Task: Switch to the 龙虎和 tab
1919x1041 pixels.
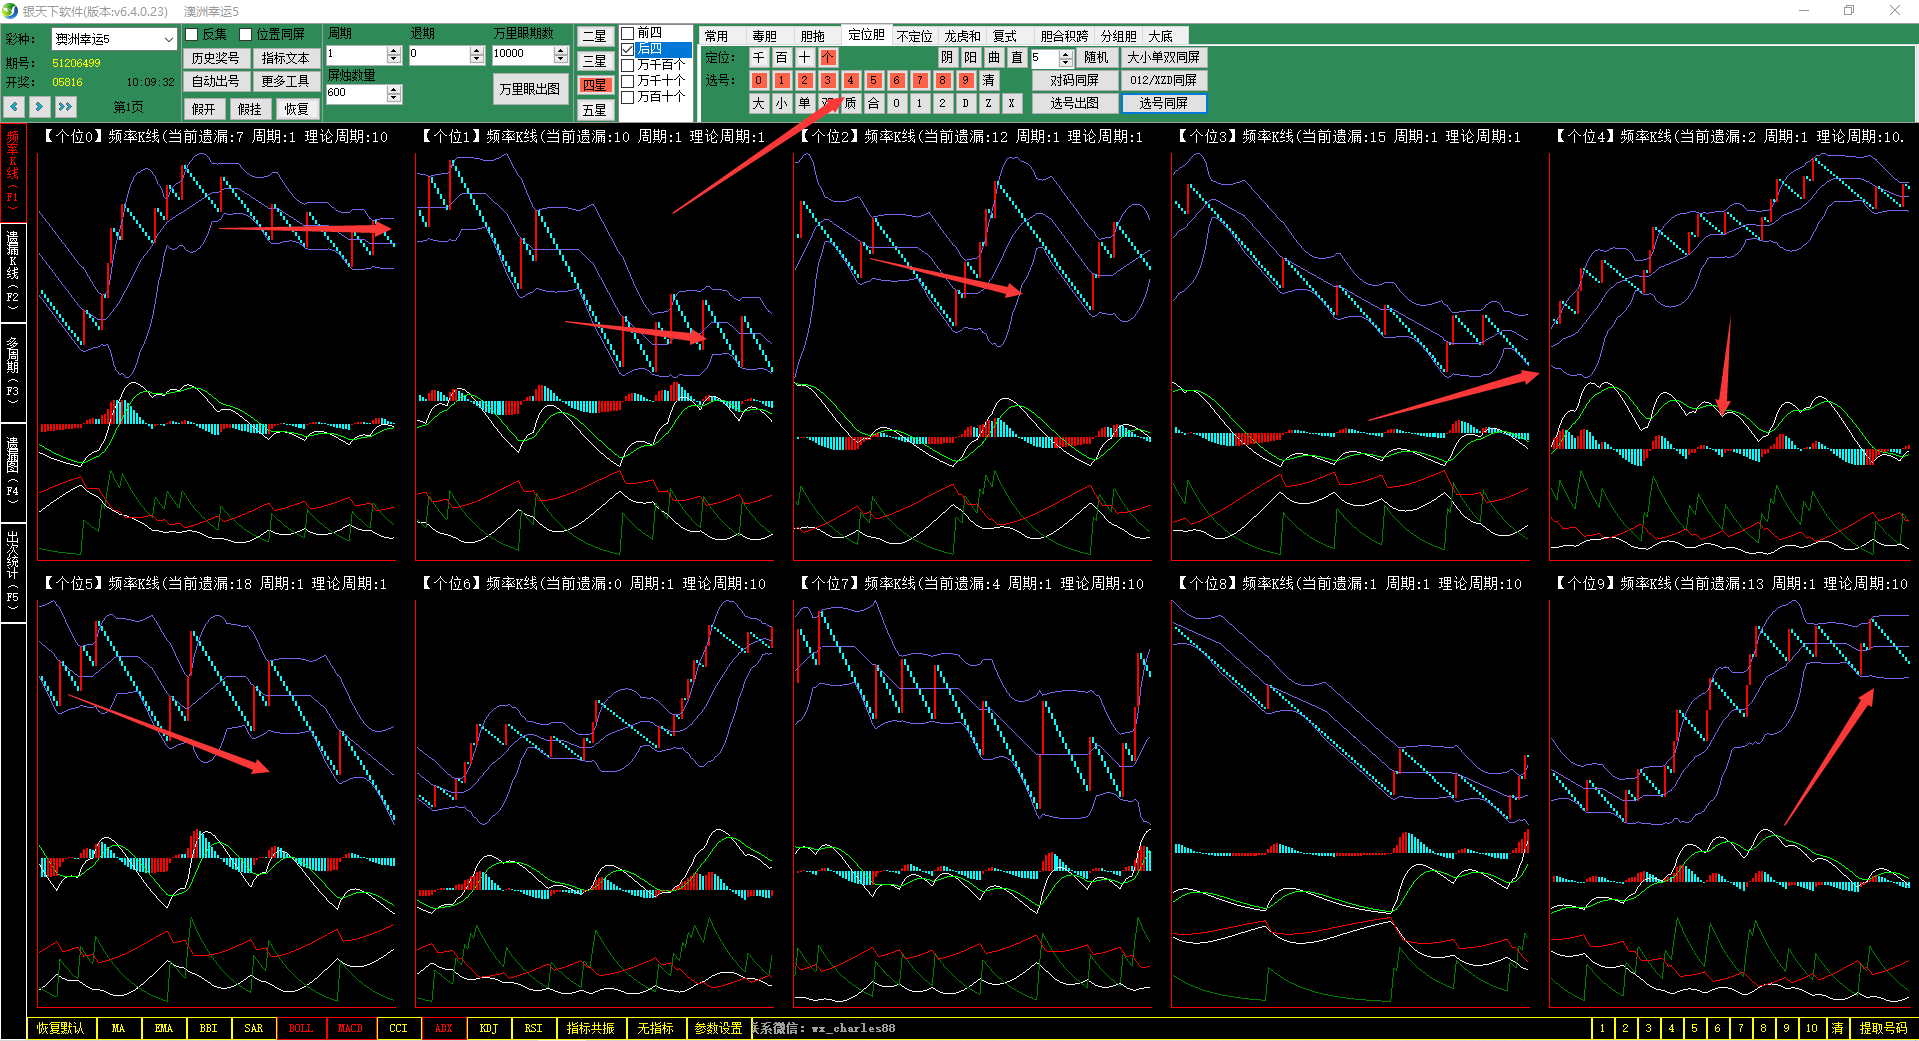Action: 962,36
